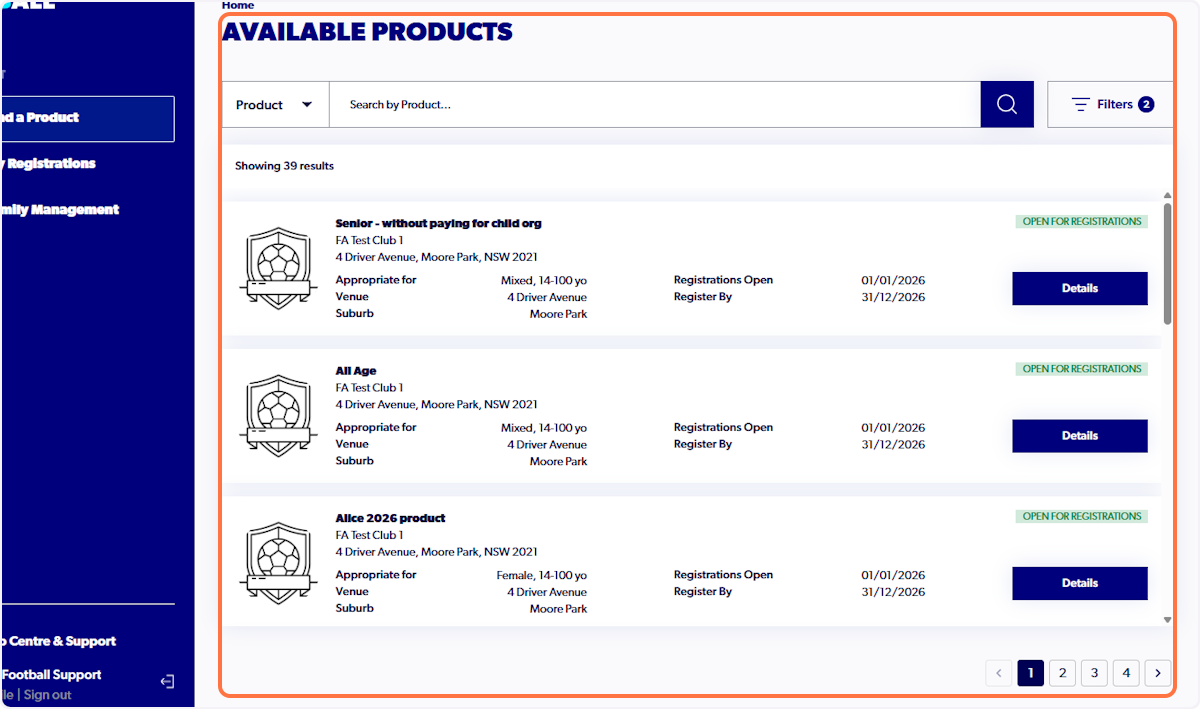This screenshot has height=709, width=1200.
Task: Click the Available Products heading
Action: (367, 32)
